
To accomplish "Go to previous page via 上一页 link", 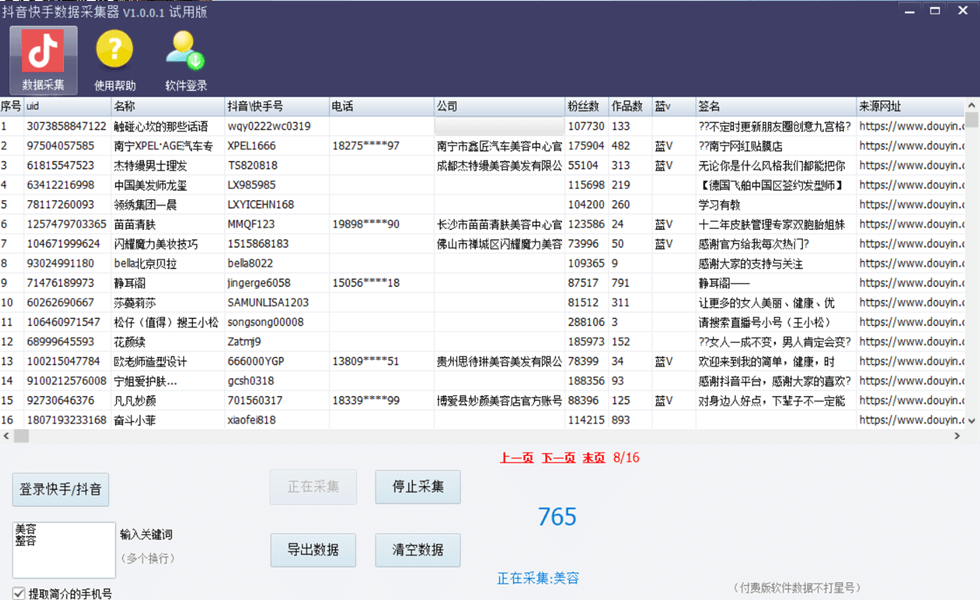I will [517, 458].
